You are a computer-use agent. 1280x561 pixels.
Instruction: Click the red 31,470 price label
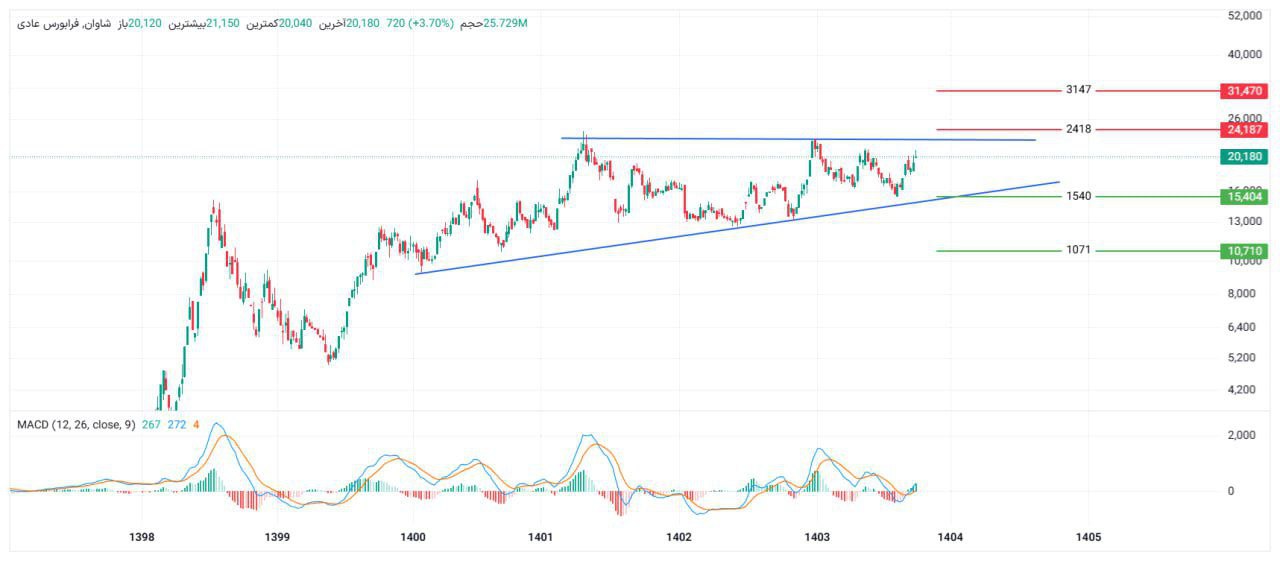tap(1245, 91)
